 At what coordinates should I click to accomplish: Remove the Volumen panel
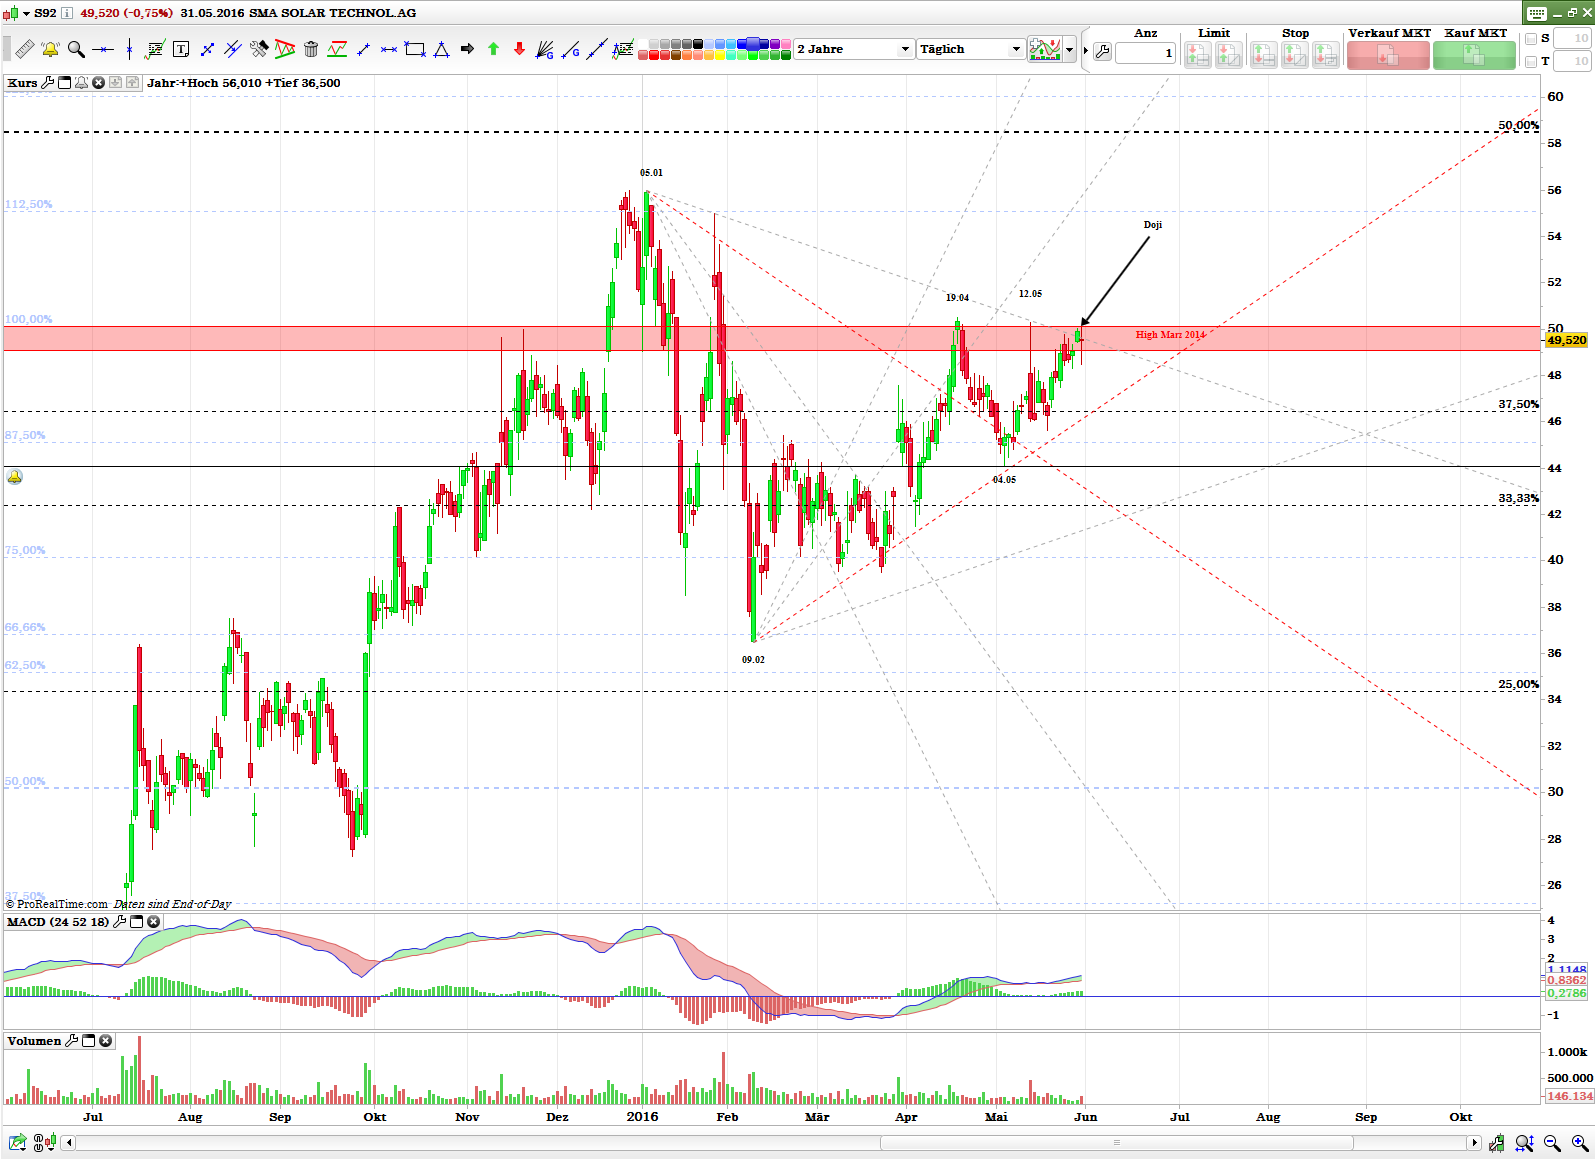click(105, 1041)
